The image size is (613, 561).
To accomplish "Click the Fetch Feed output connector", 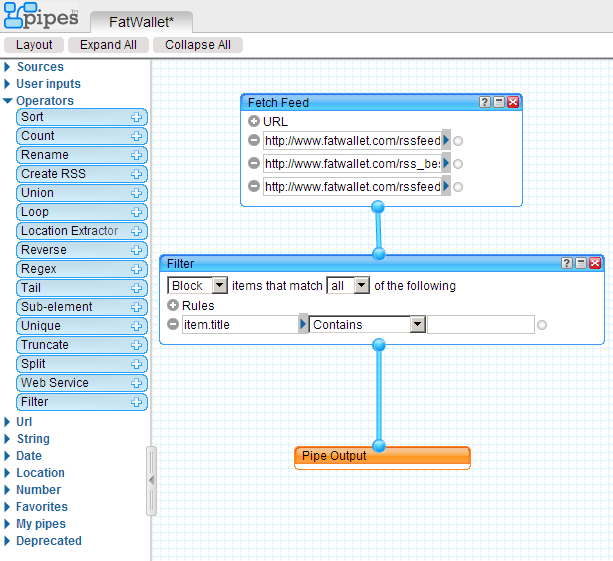I will (x=378, y=207).
